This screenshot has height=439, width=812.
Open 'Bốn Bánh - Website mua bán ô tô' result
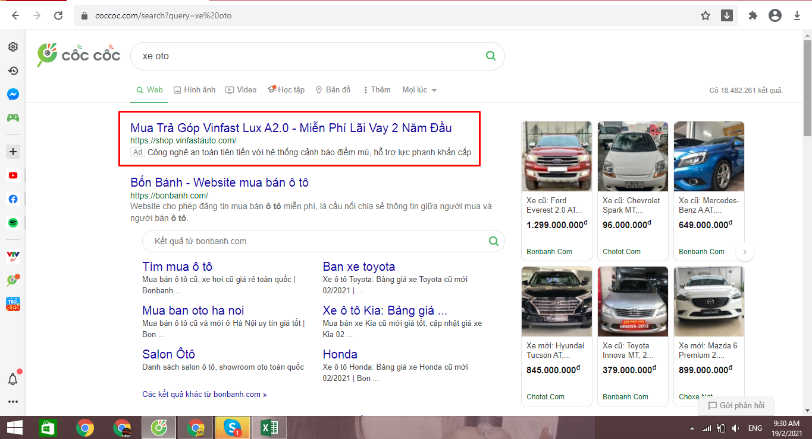click(219, 183)
